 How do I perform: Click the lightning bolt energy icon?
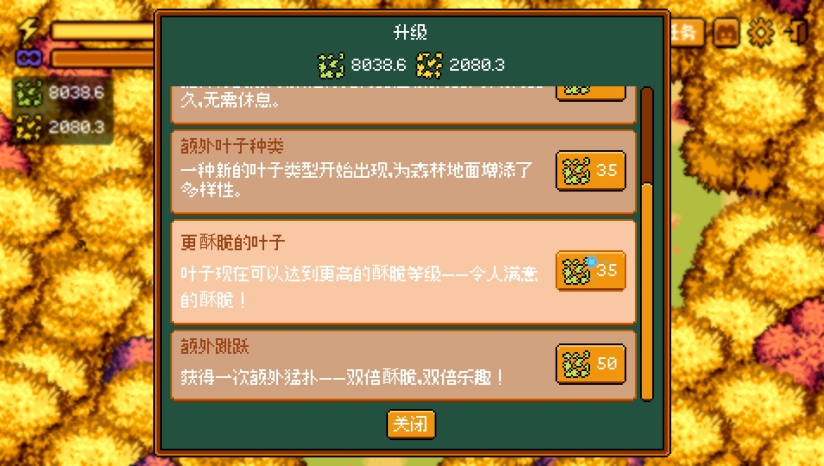[28, 29]
